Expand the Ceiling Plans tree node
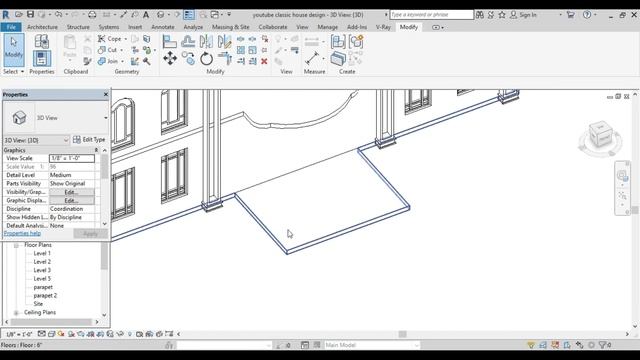Screen dimensions: 640x360 click(x=16, y=313)
